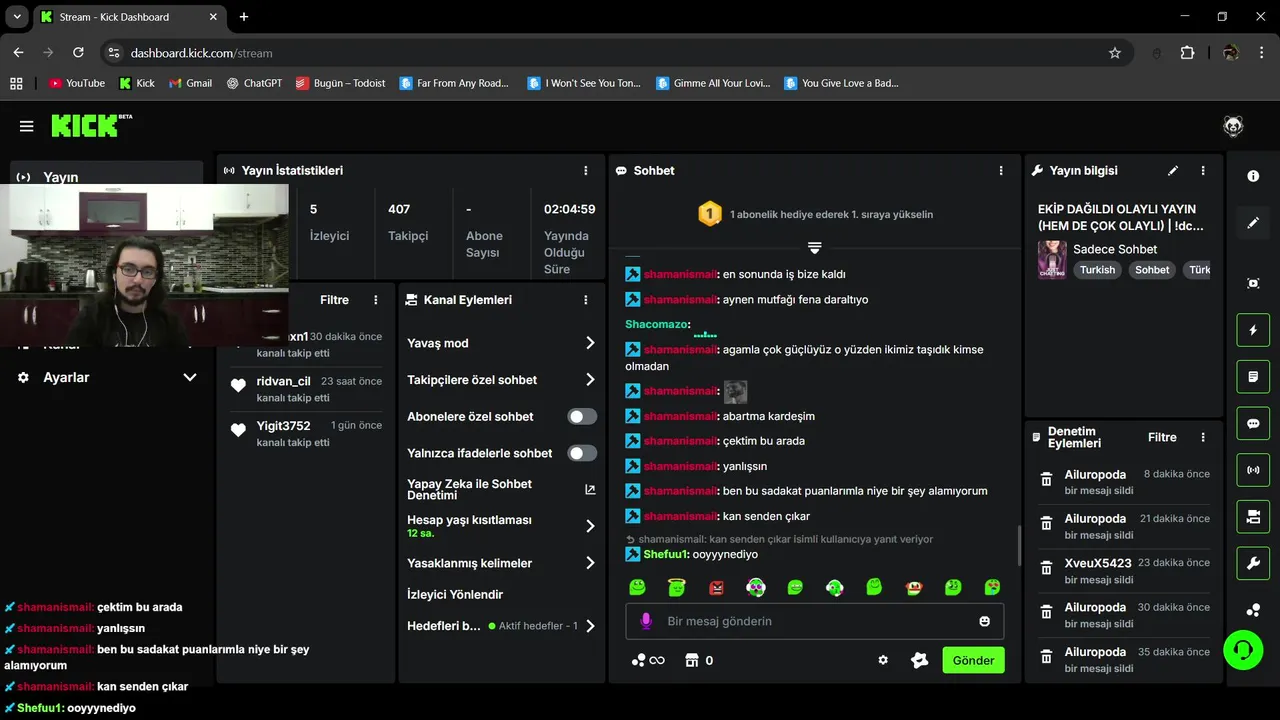
Task: Click the chat panel scrollbar
Action: (1019, 545)
